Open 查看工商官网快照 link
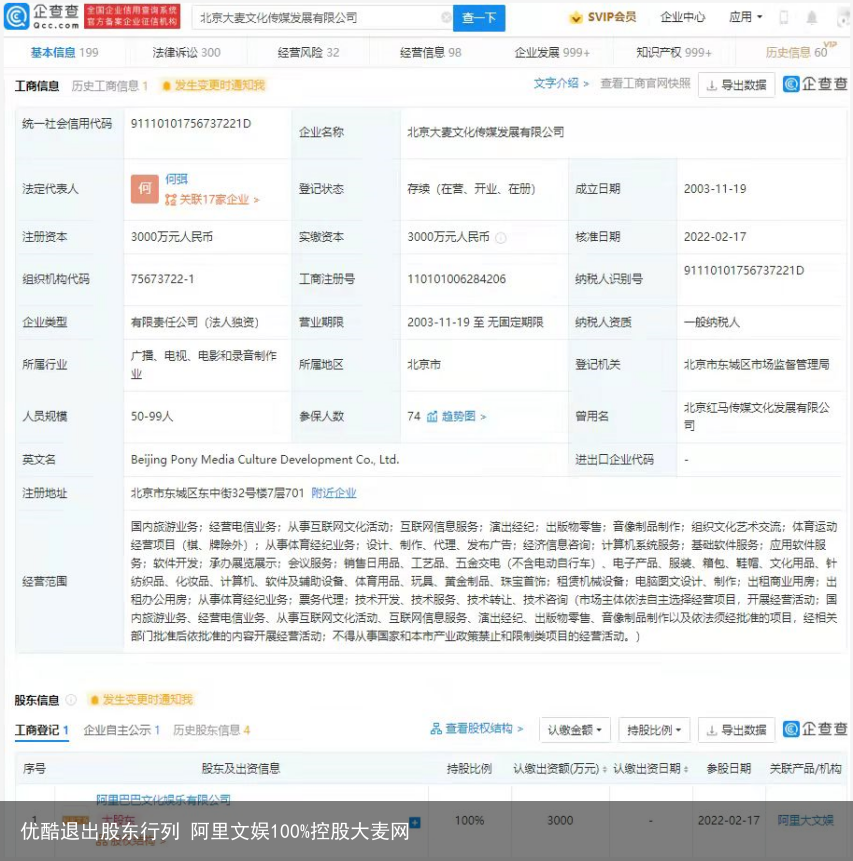This screenshot has height=861, width=853. point(645,83)
